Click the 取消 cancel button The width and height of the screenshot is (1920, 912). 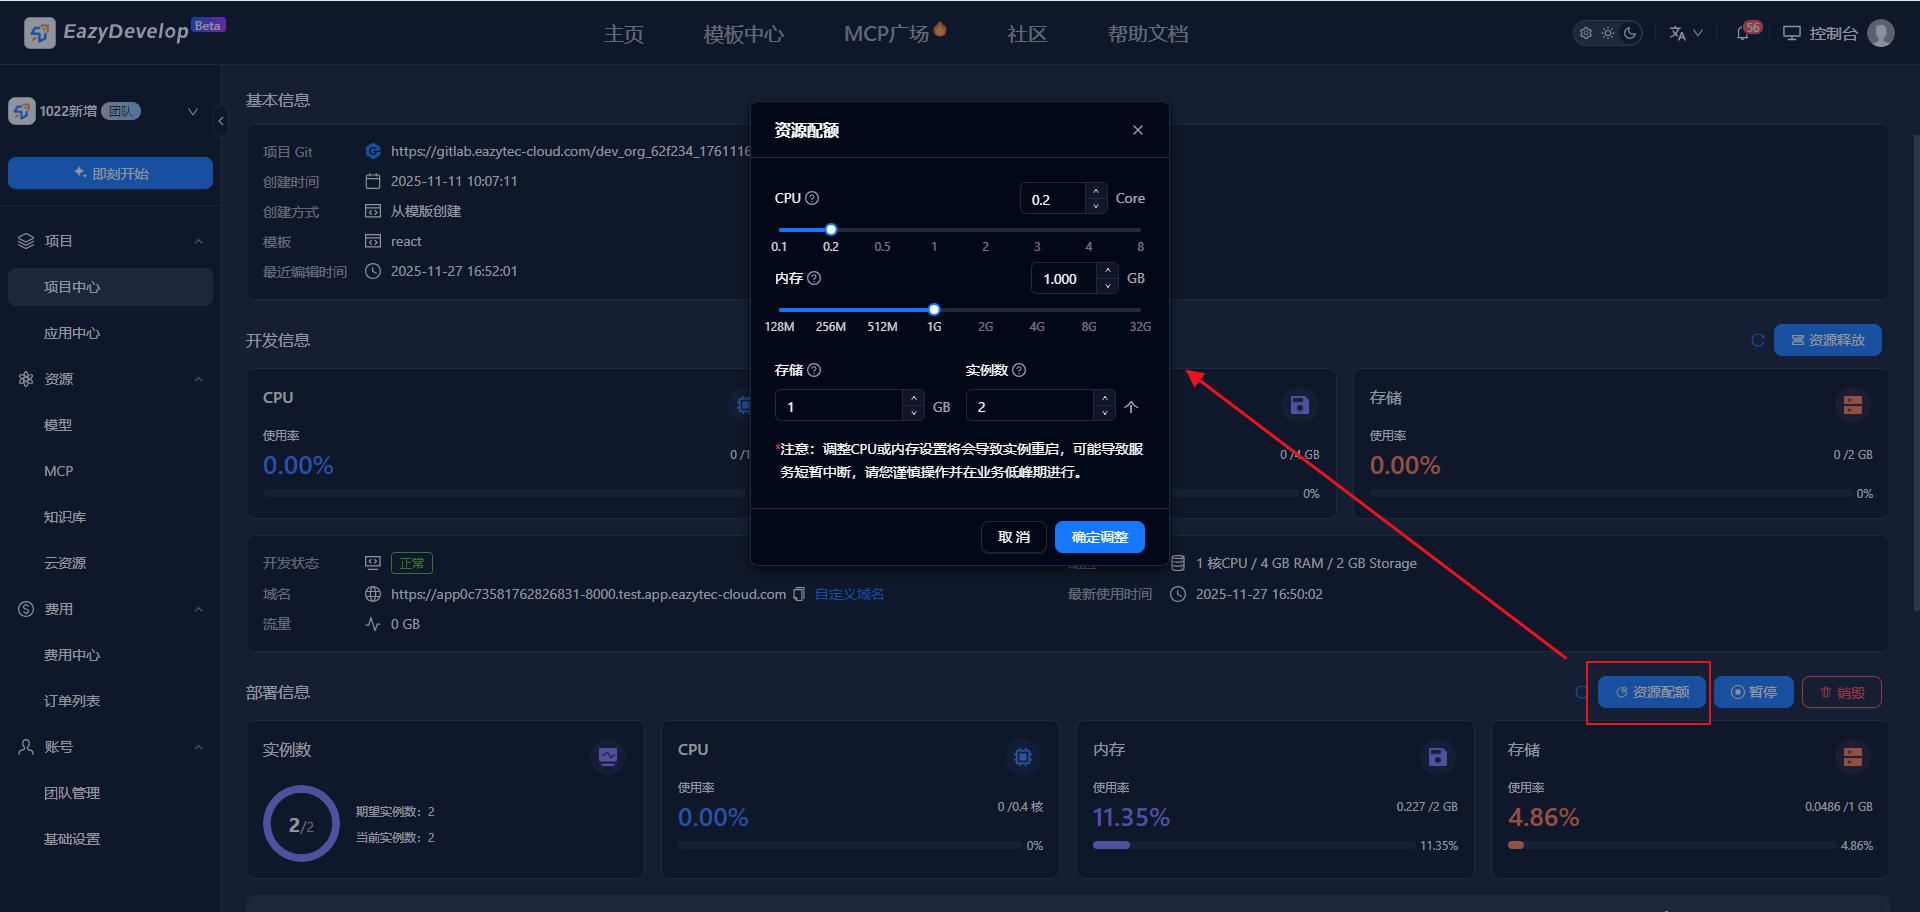pyautogui.click(x=1013, y=537)
